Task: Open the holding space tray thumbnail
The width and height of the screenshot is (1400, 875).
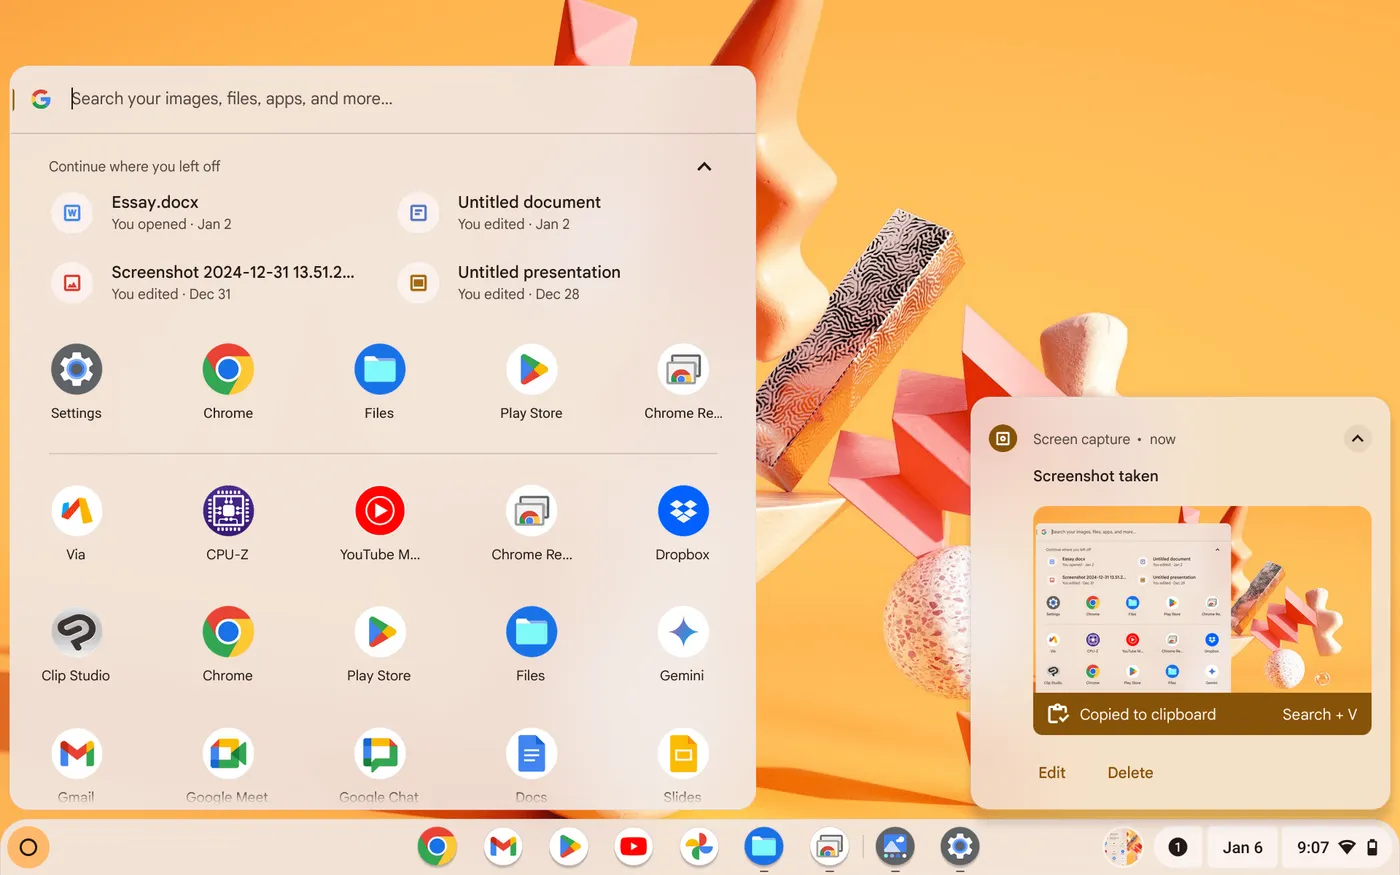Action: (x=1123, y=847)
